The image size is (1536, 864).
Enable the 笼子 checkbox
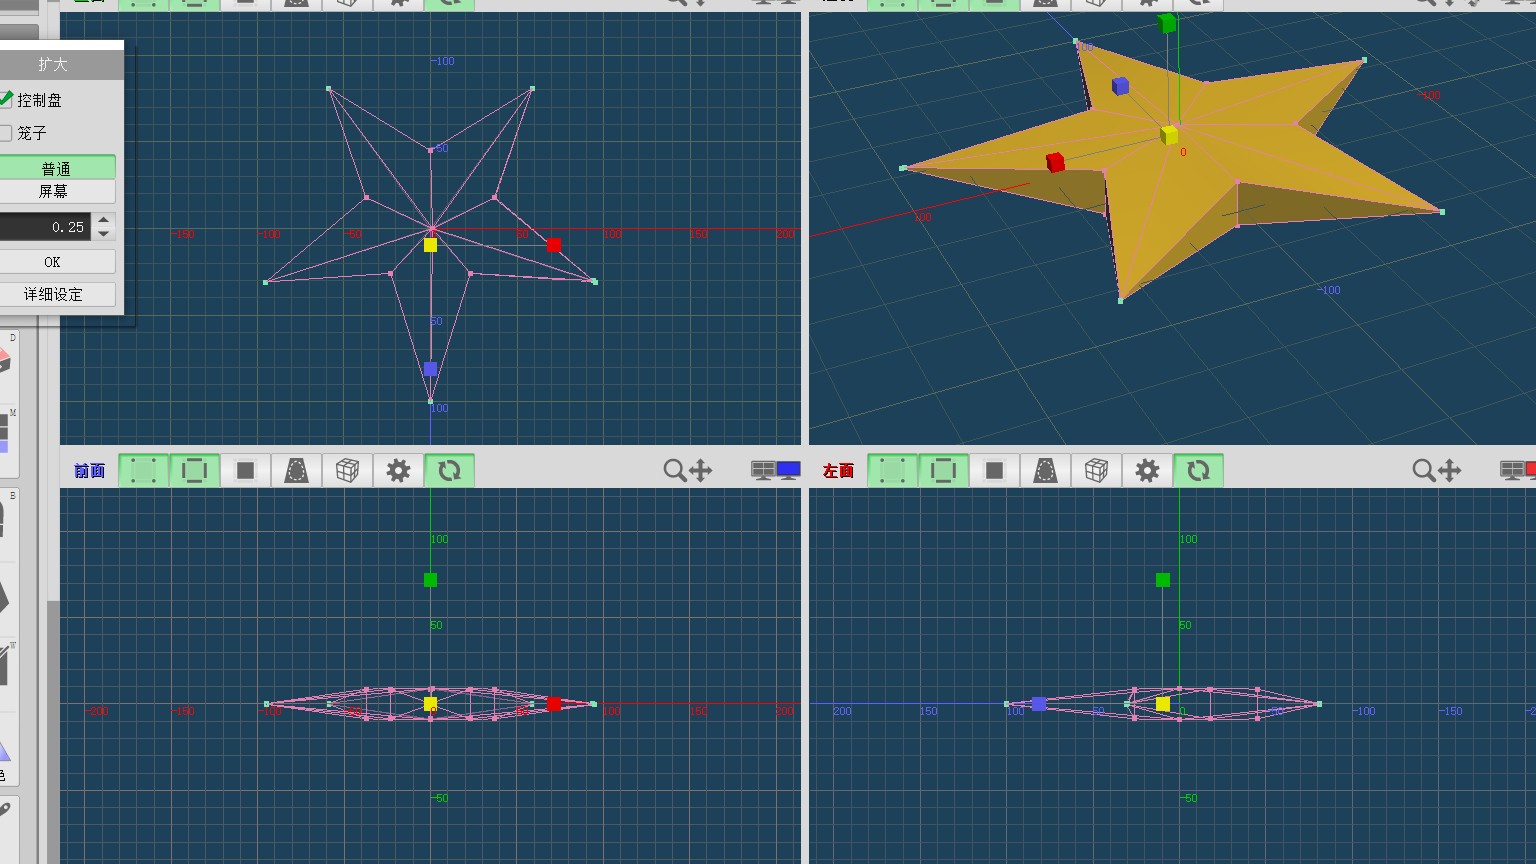pos(6,133)
